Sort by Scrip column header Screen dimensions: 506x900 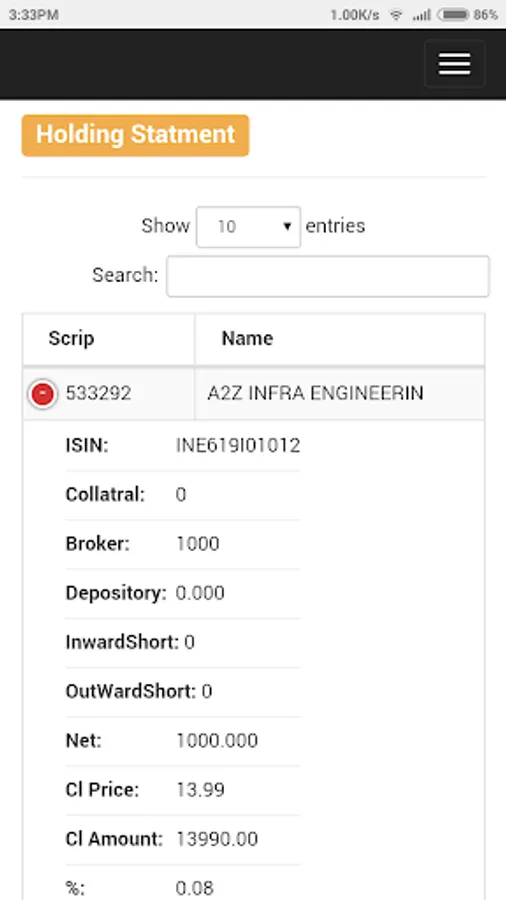pyautogui.click(x=108, y=339)
